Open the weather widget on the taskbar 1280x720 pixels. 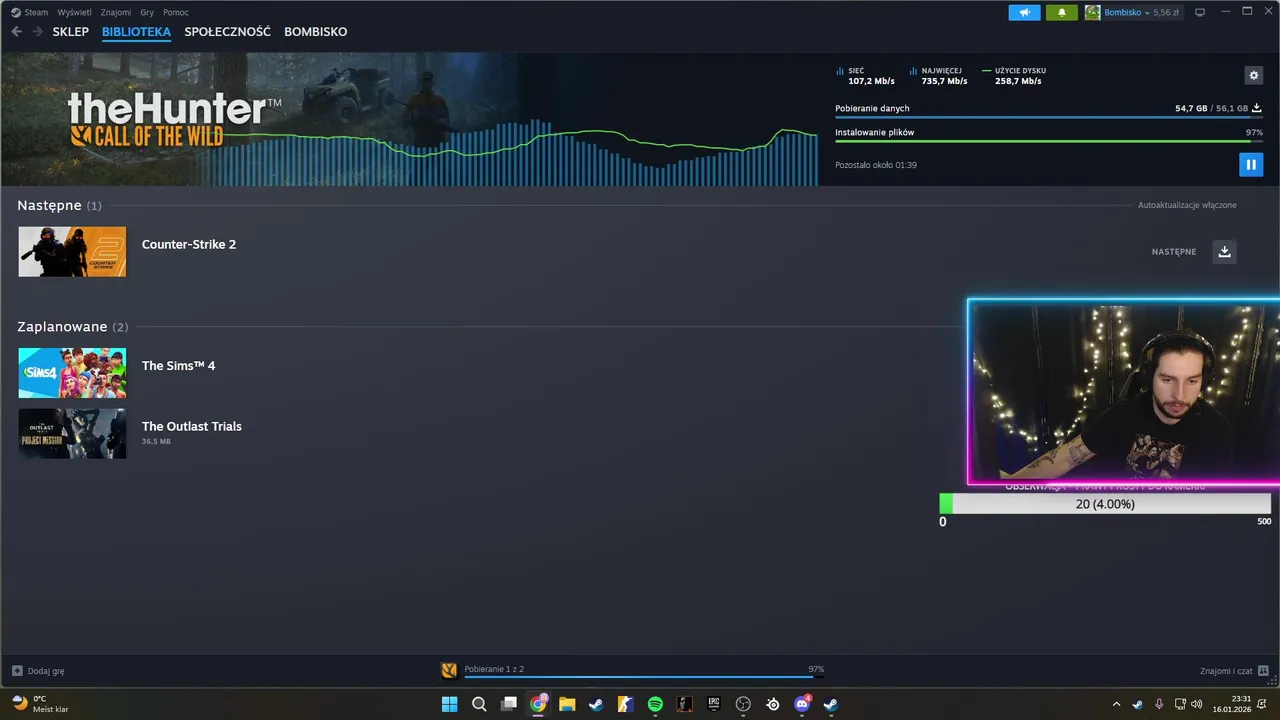click(x=40, y=704)
